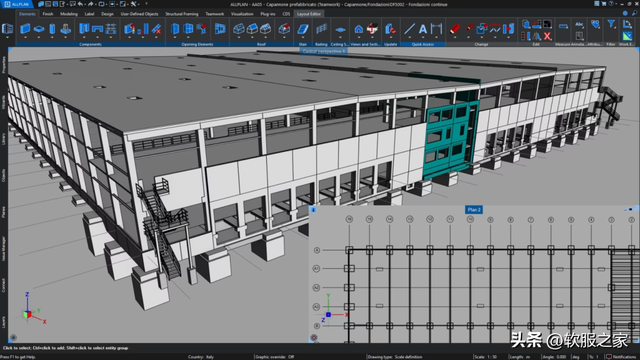Image resolution: width=640 pixels, height=360 pixels.
Task: Select the Ceiling surface tool icon
Action: [x=340, y=29]
